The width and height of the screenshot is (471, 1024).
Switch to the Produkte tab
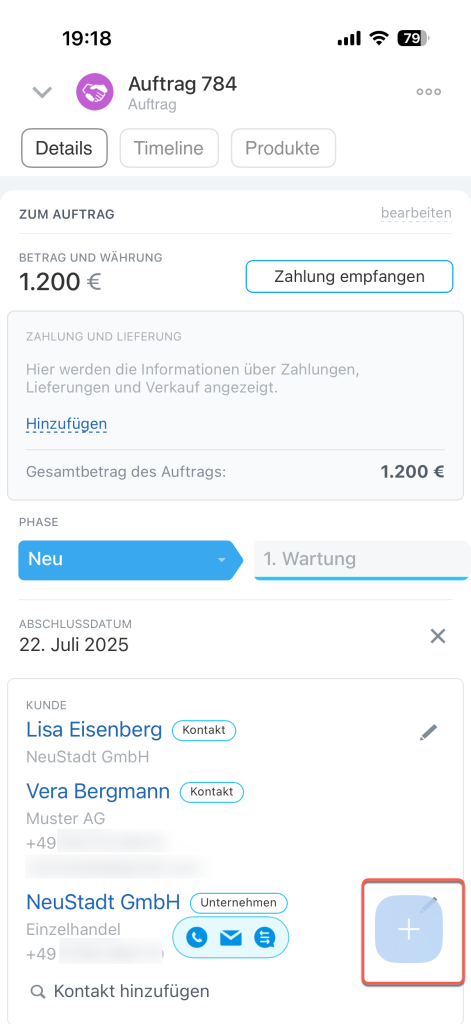[283, 148]
